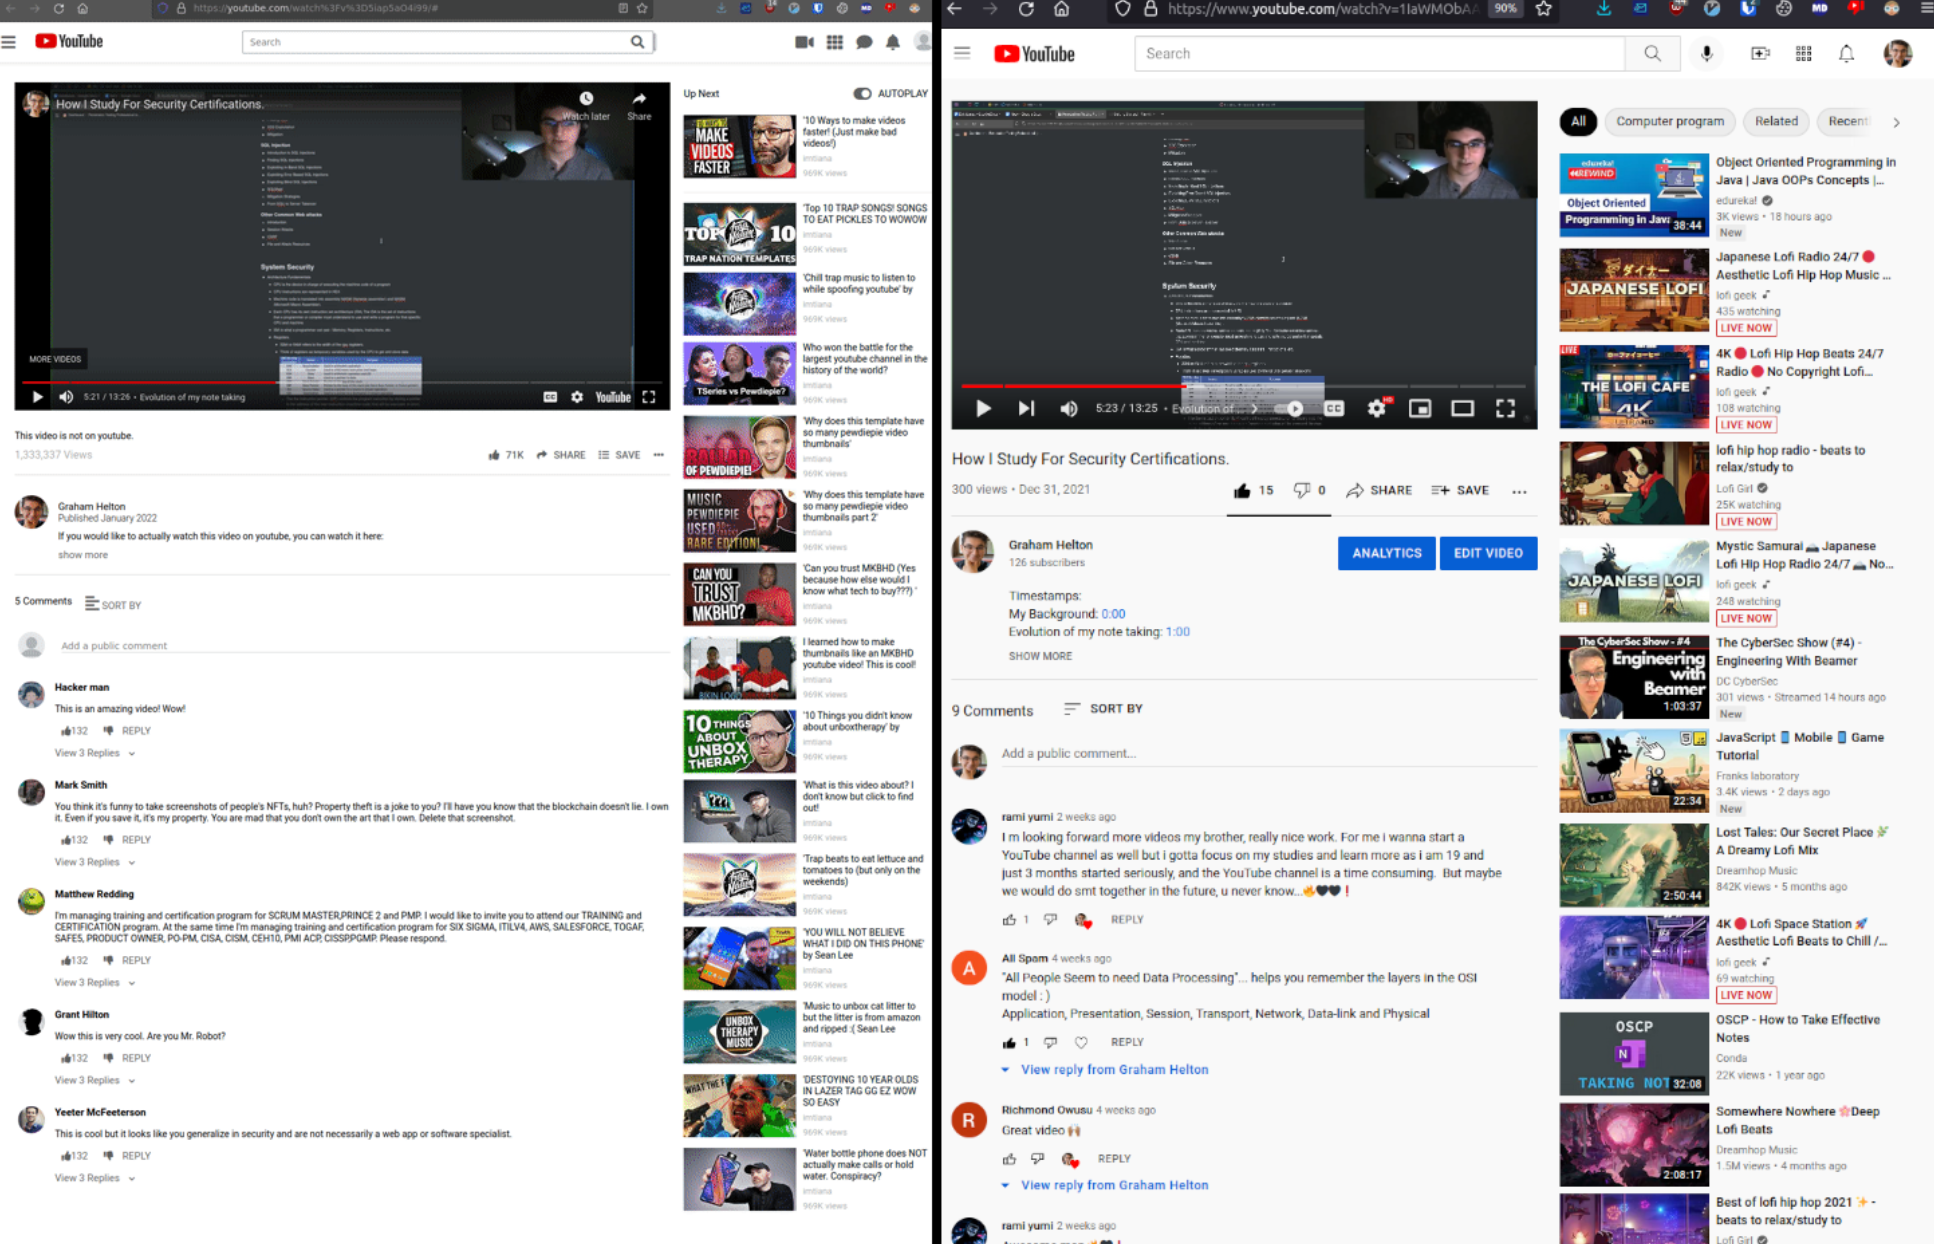Select the Related filter chip
The width and height of the screenshot is (1934, 1244).
click(1775, 121)
